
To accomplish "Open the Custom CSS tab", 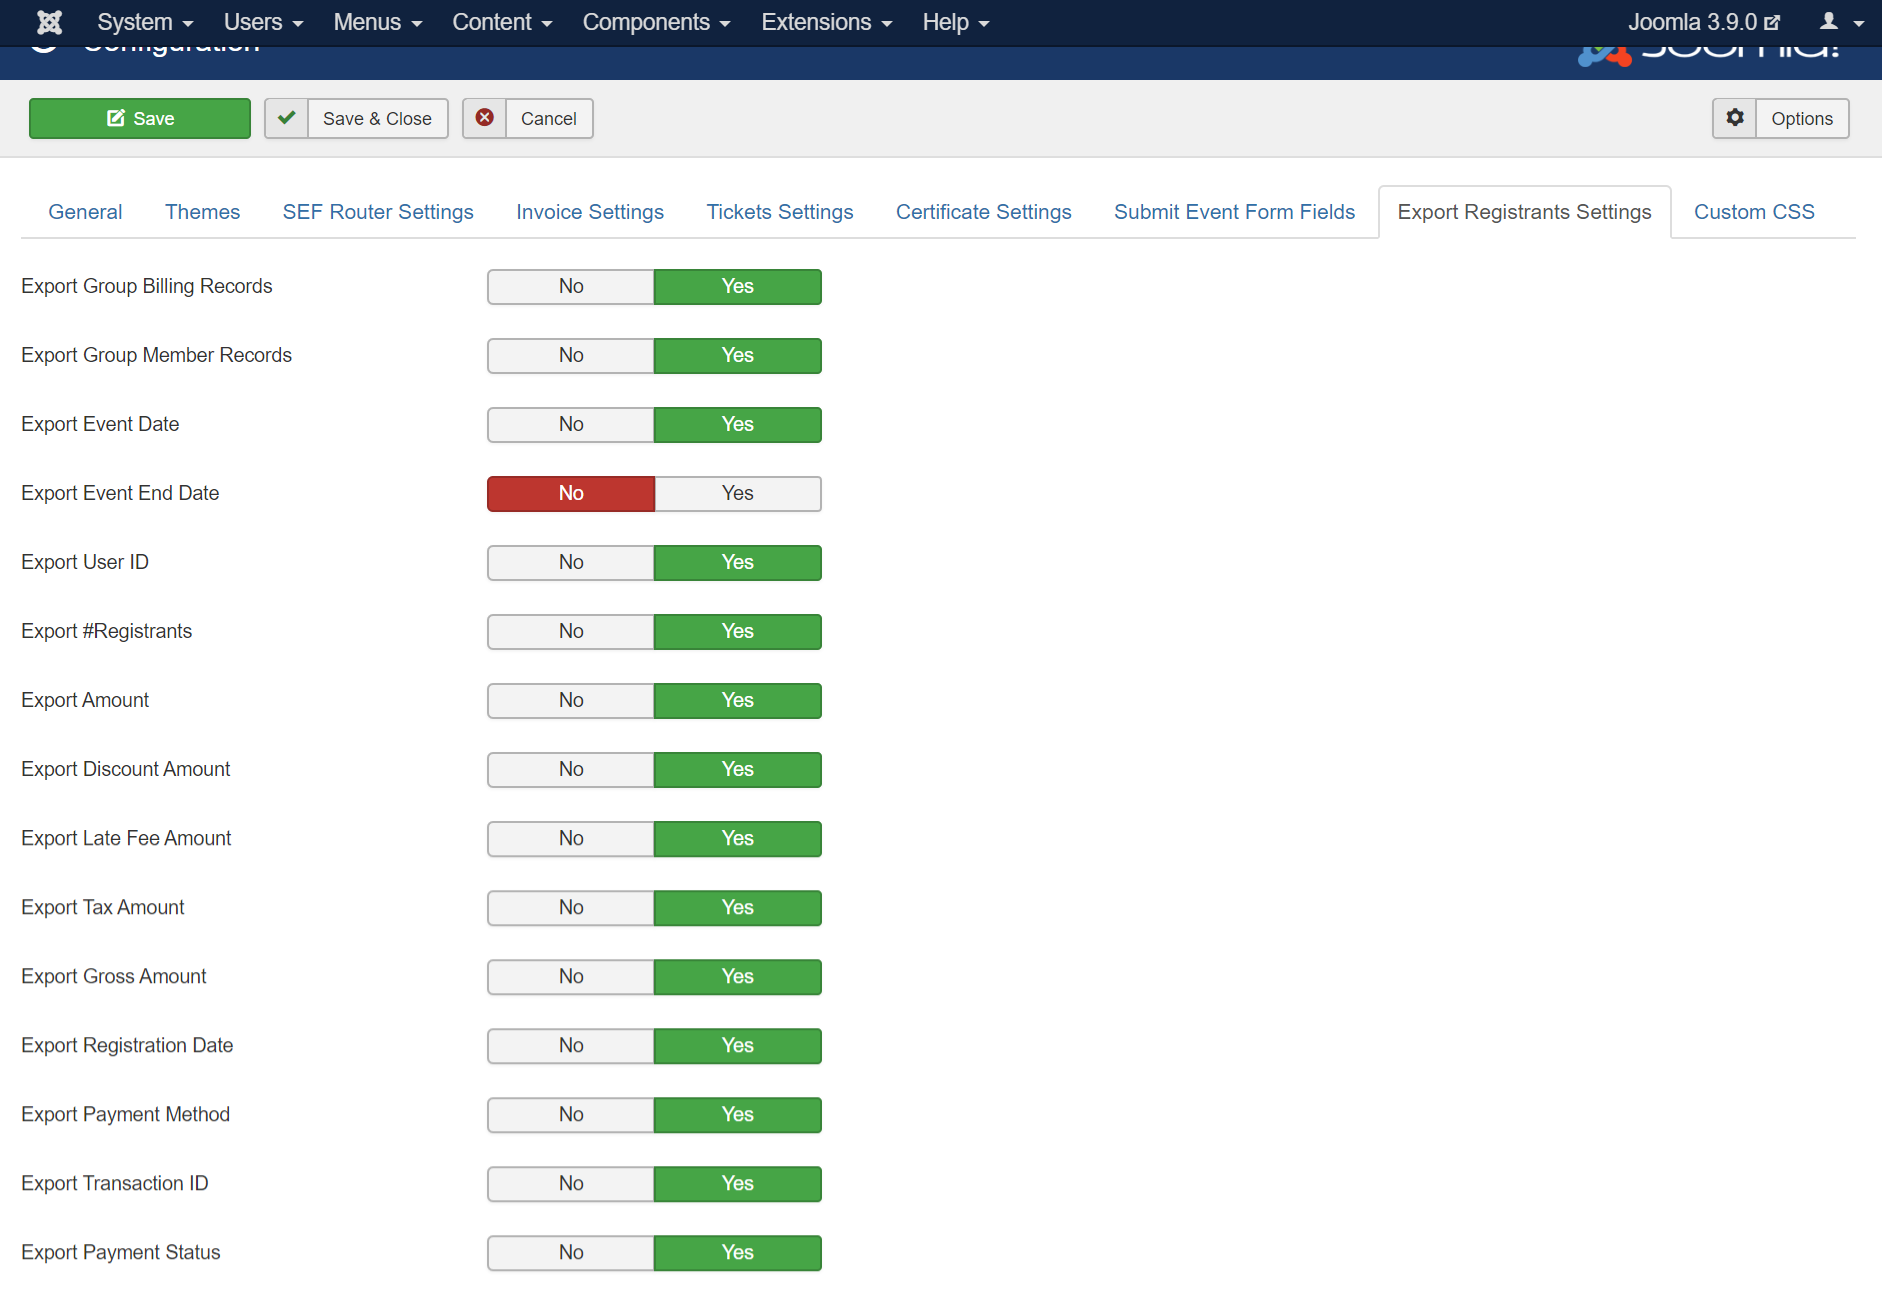I will click(x=1754, y=212).
